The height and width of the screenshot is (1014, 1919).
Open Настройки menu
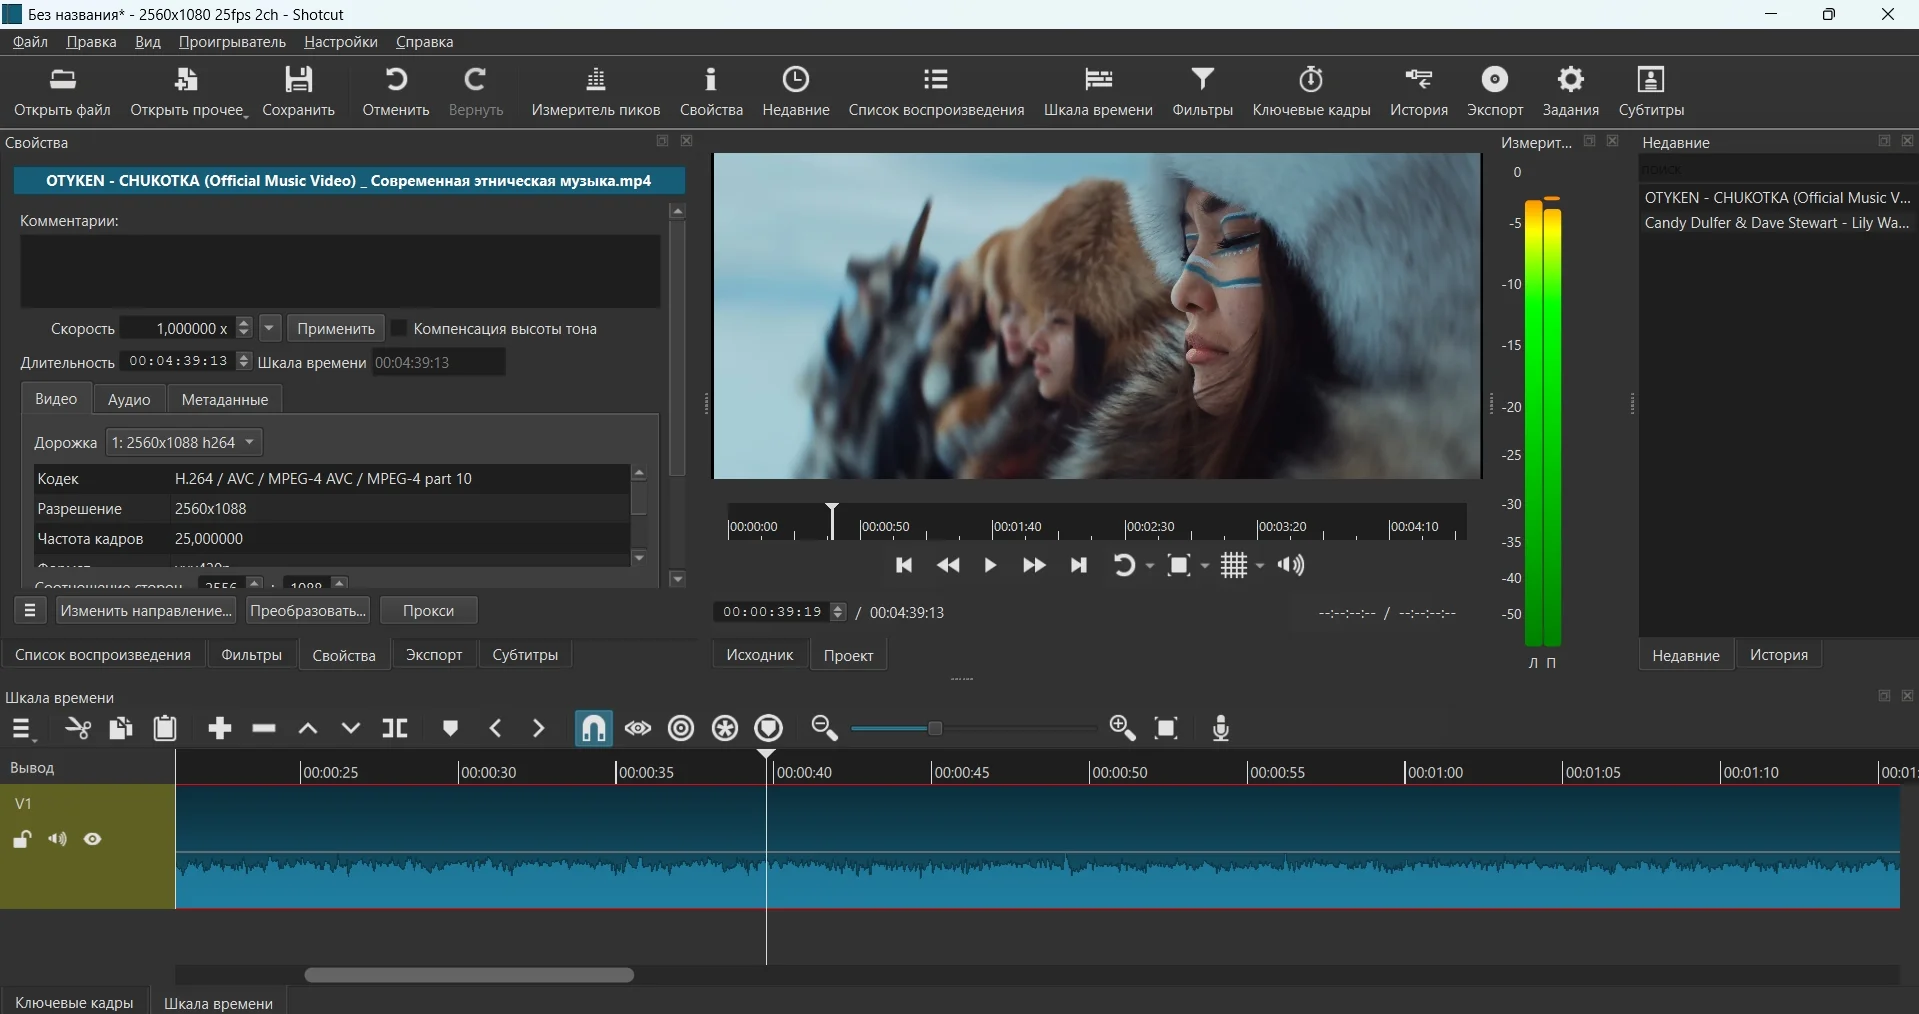pos(341,42)
